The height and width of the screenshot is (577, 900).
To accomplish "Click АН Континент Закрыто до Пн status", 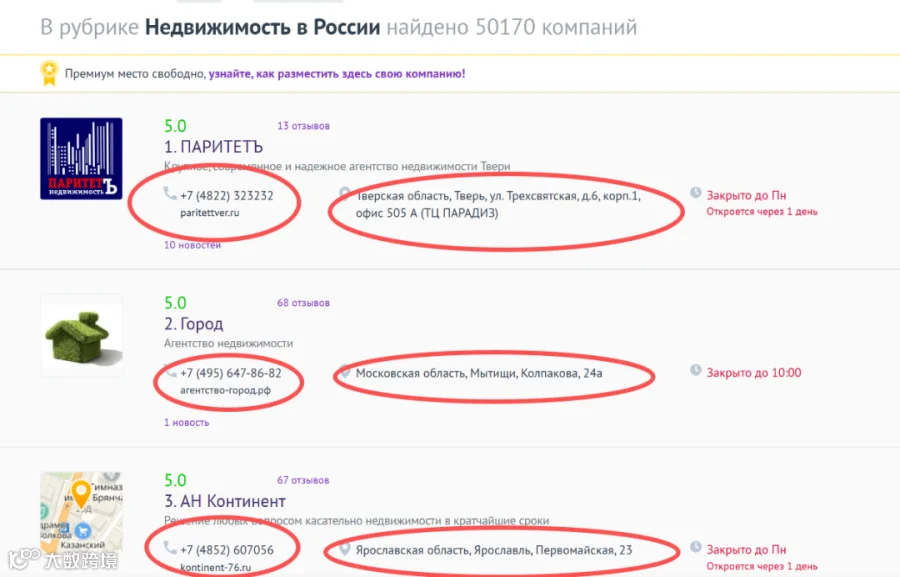I will coord(746,549).
